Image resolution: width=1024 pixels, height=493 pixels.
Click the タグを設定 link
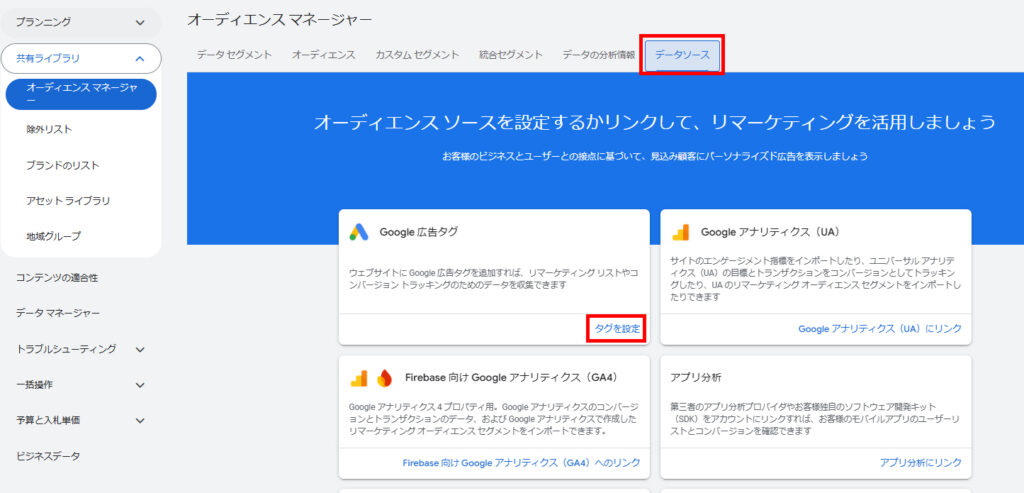click(616, 328)
